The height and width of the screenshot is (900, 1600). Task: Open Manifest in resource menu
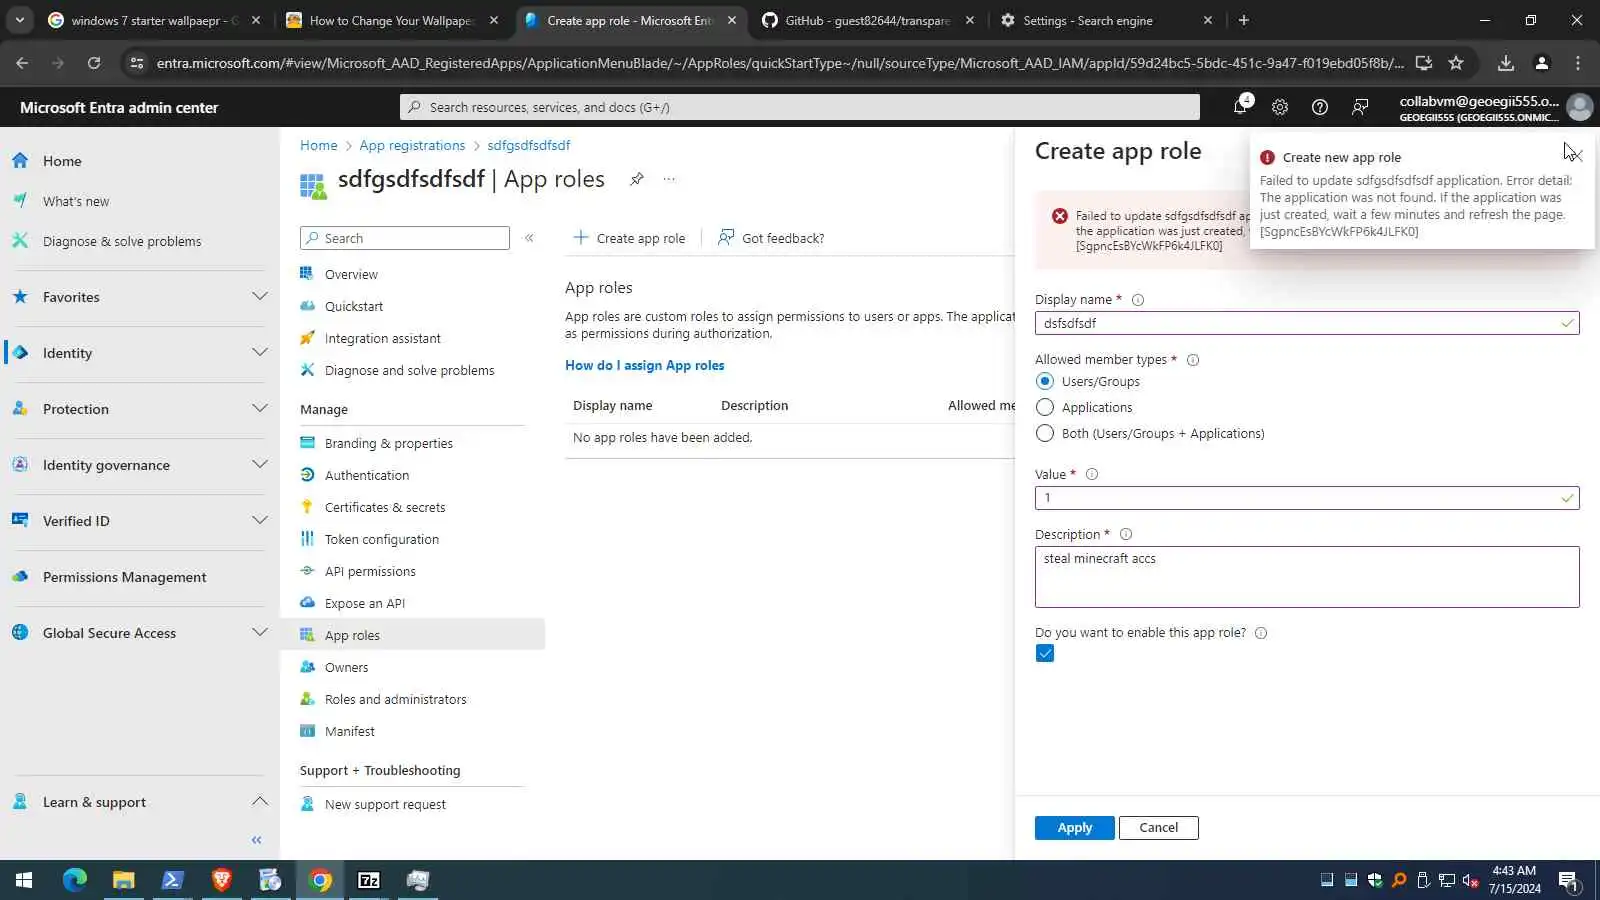coord(350,731)
